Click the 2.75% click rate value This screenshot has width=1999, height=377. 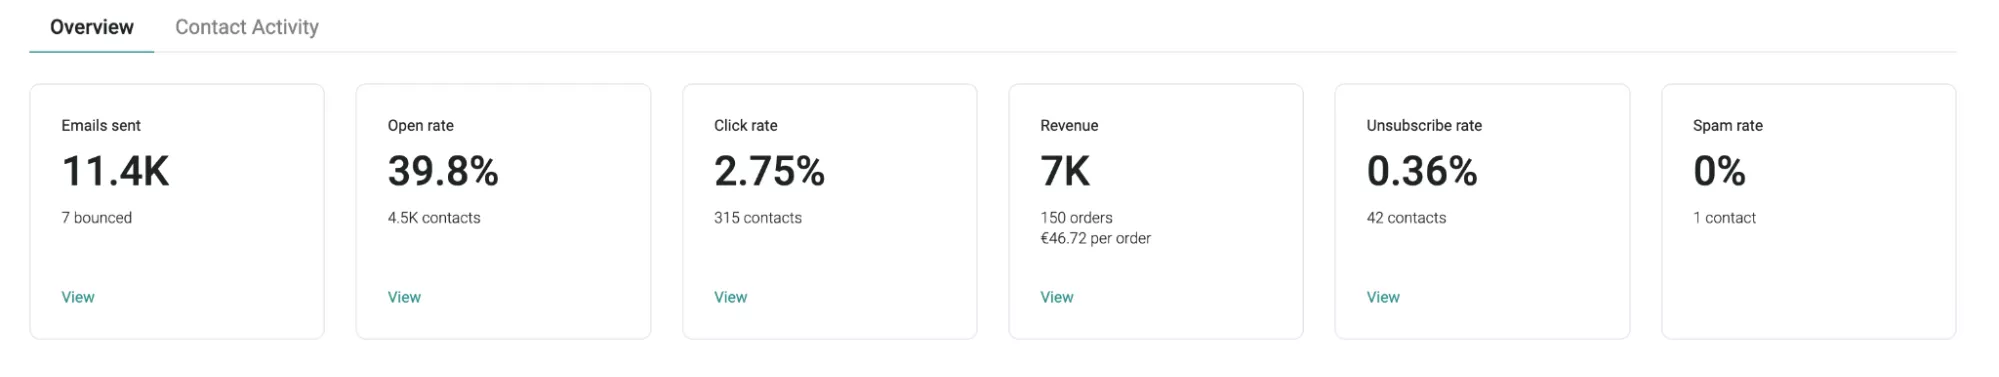pyautogui.click(x=770, y=171)
